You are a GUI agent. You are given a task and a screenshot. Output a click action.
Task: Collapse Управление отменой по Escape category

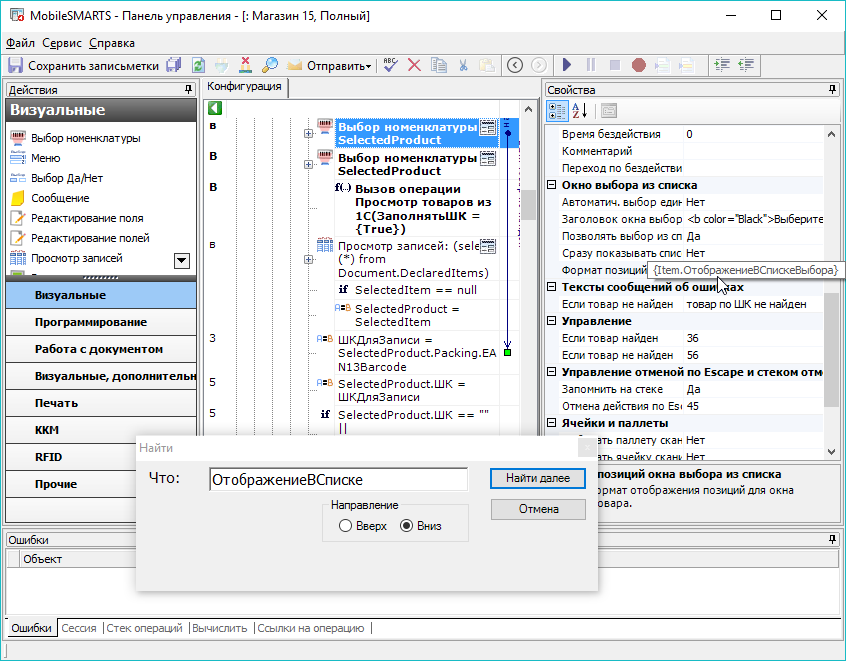tap(551, 372)
